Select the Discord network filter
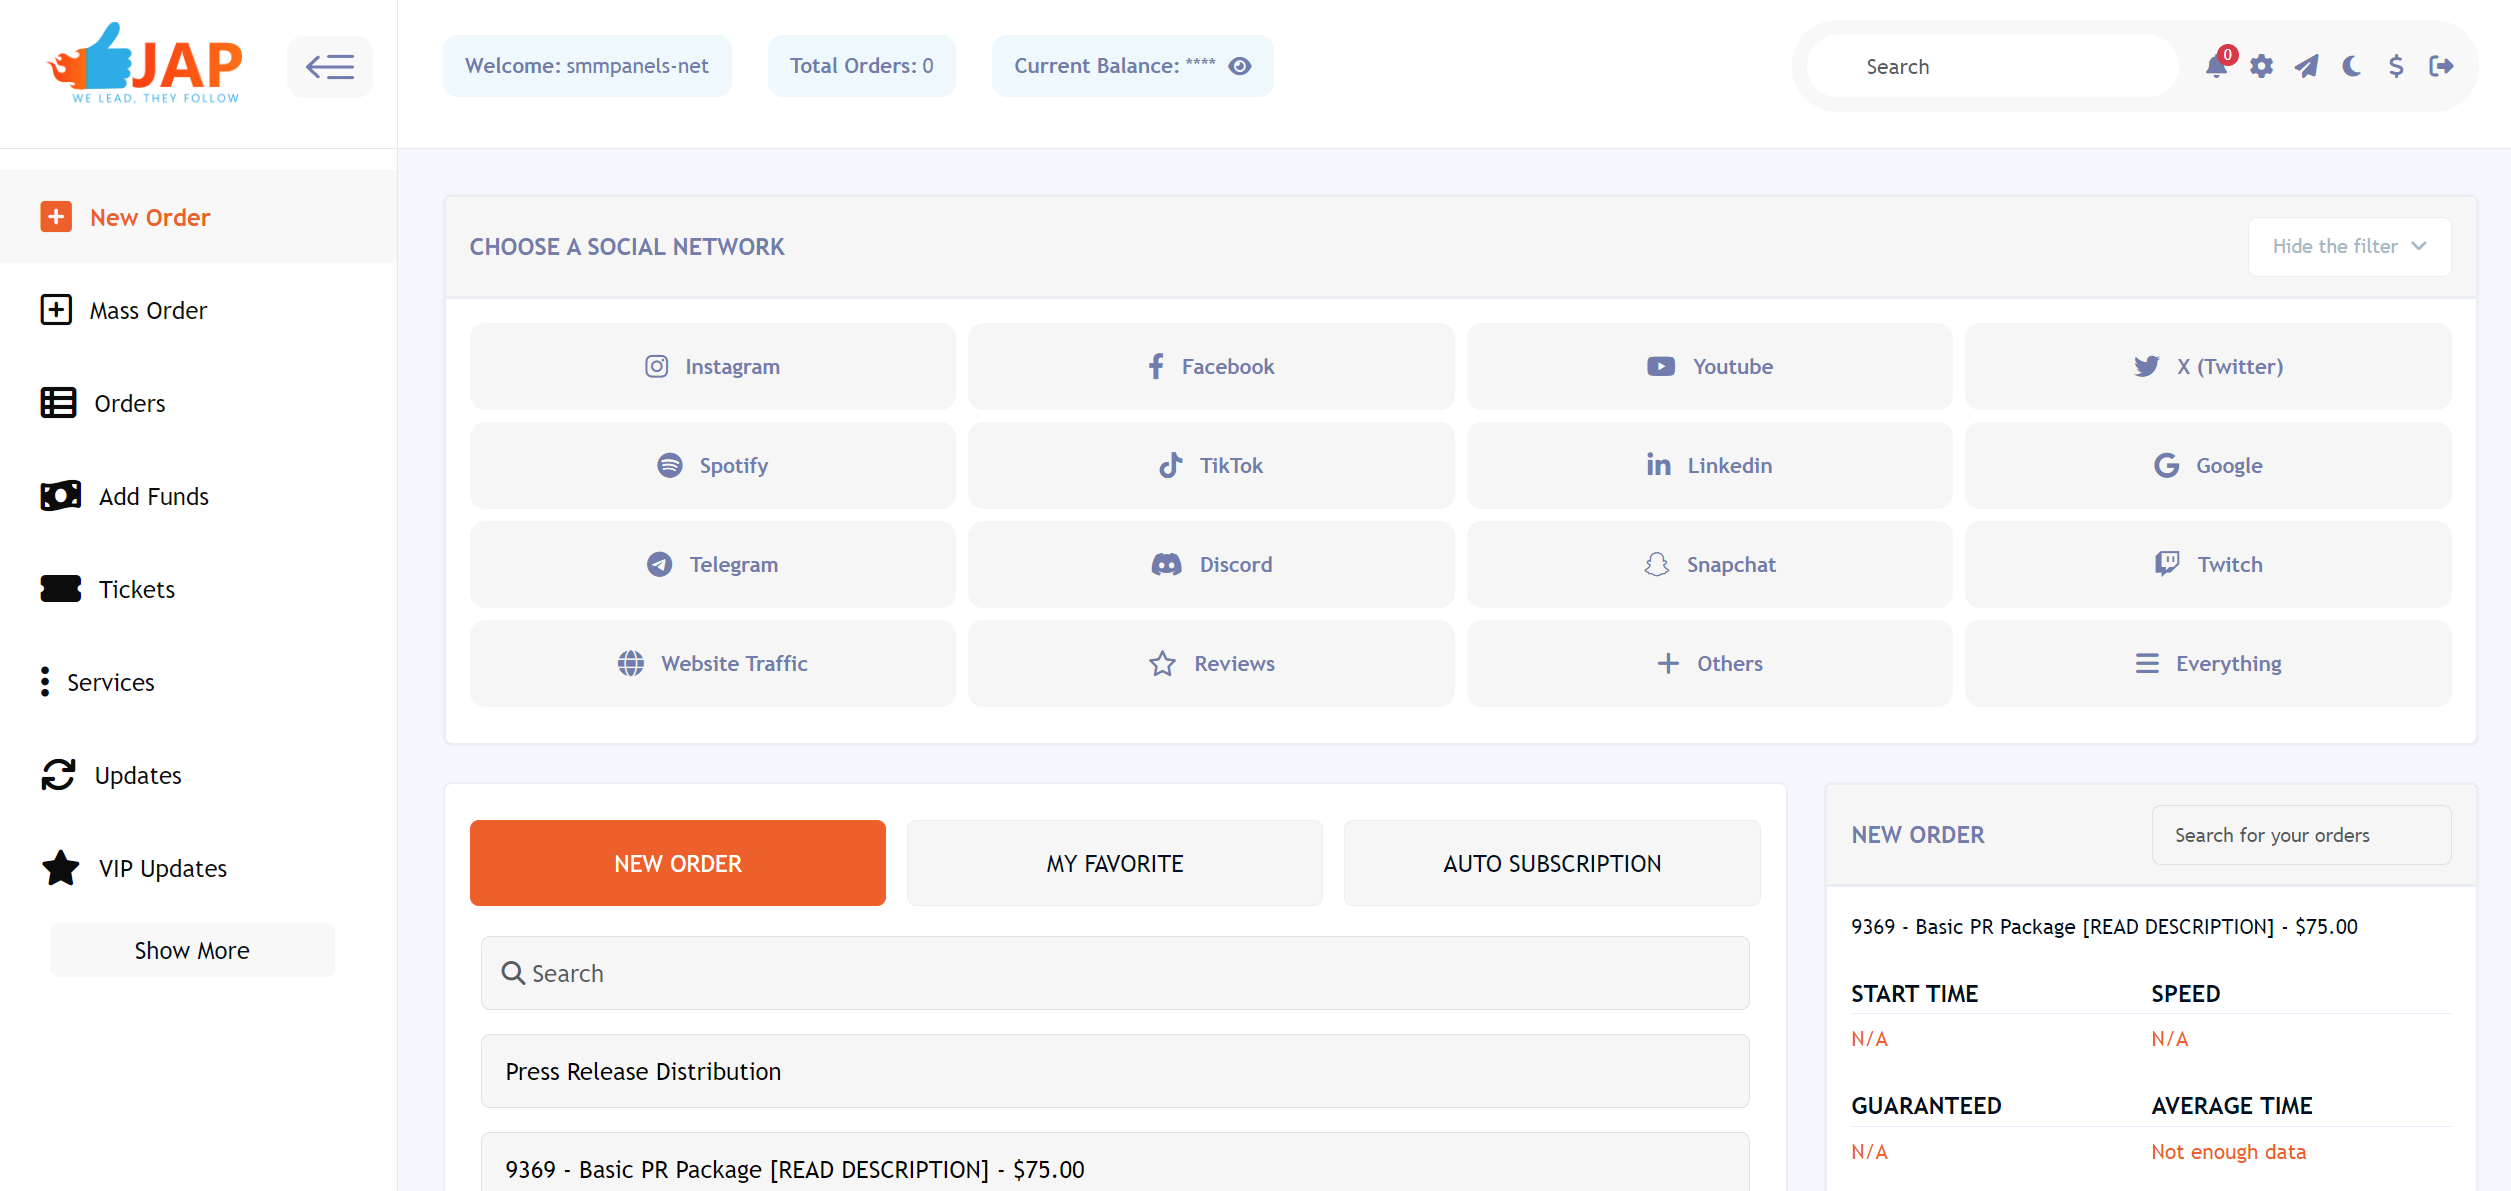The width and height of the screenshot is (2511, 1191). tap(1210, 564)
